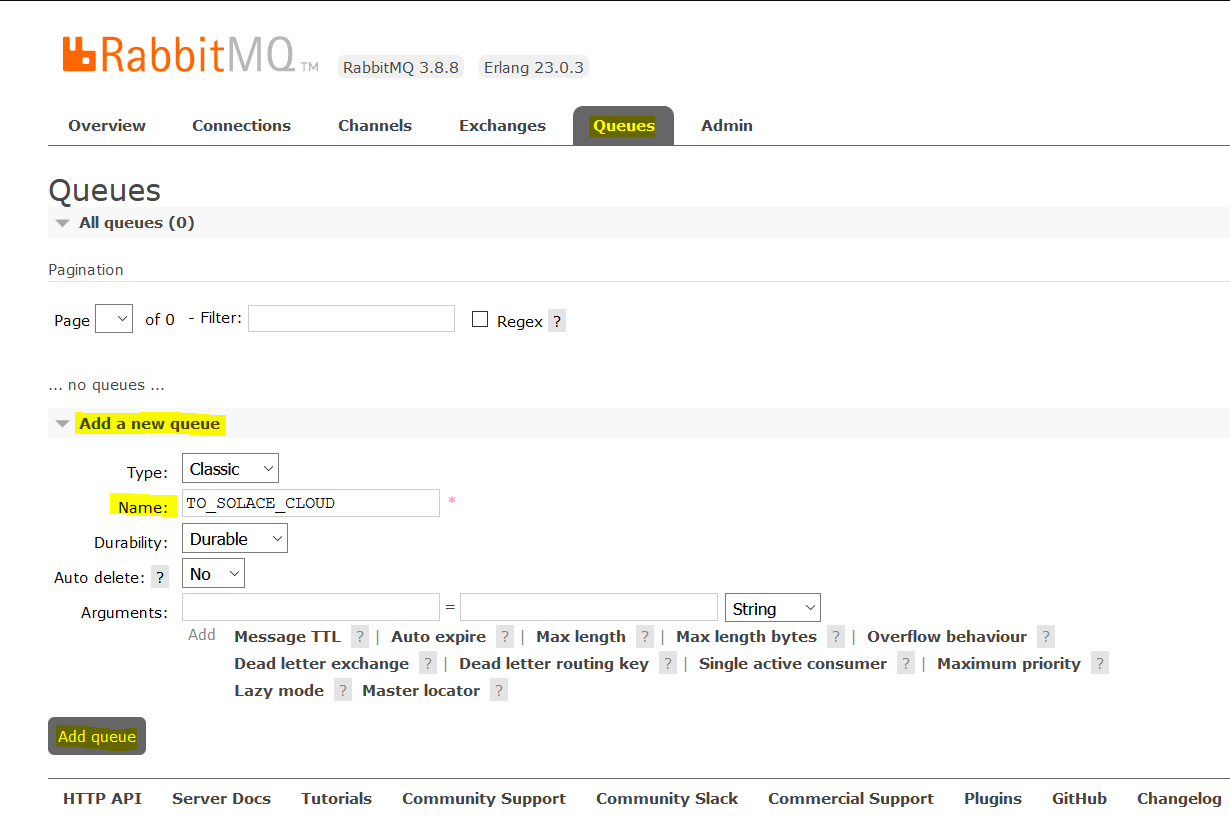Click the Max length bytes help icon
Screen dimensions: 1230x825
click(835, 636)
